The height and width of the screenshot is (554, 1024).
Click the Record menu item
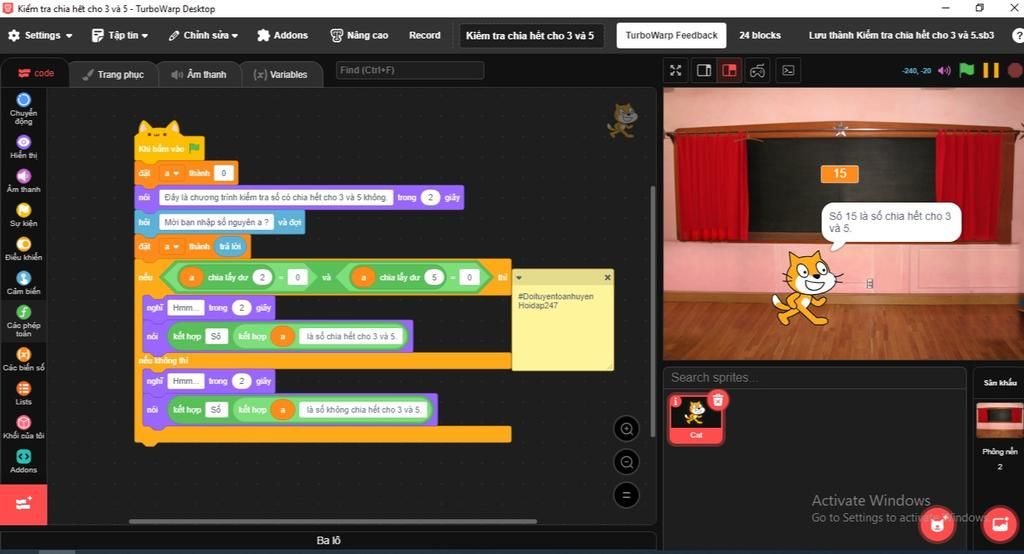click(x=424, y=35)
